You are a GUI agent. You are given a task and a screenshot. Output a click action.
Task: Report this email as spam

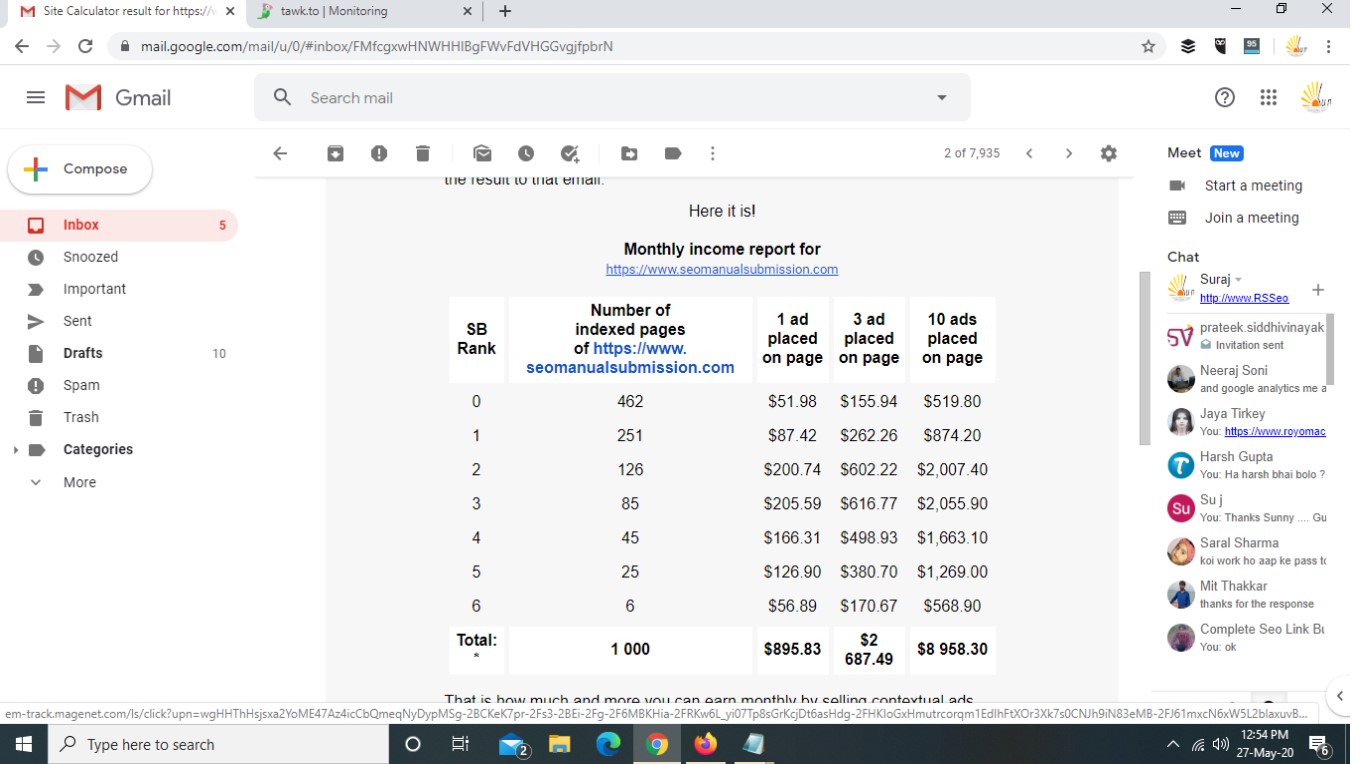(379, 153)
